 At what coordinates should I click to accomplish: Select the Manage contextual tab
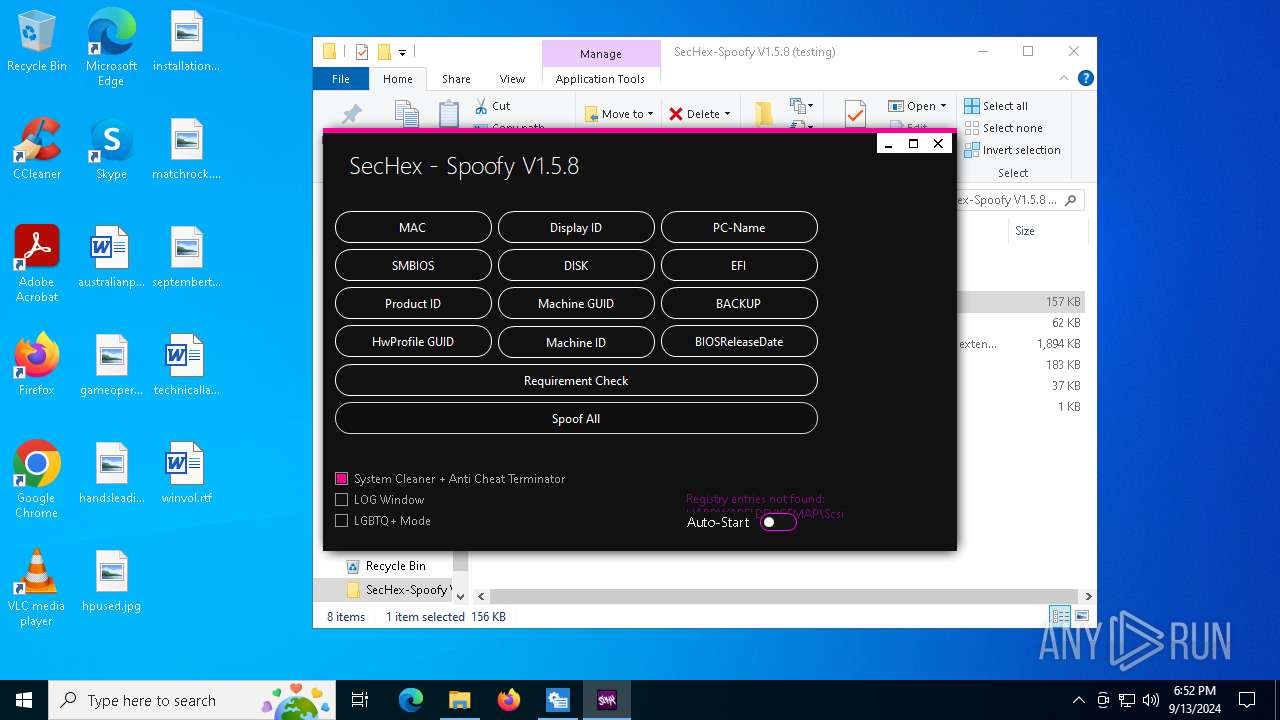pyautogui.click(x=600, y=54)
